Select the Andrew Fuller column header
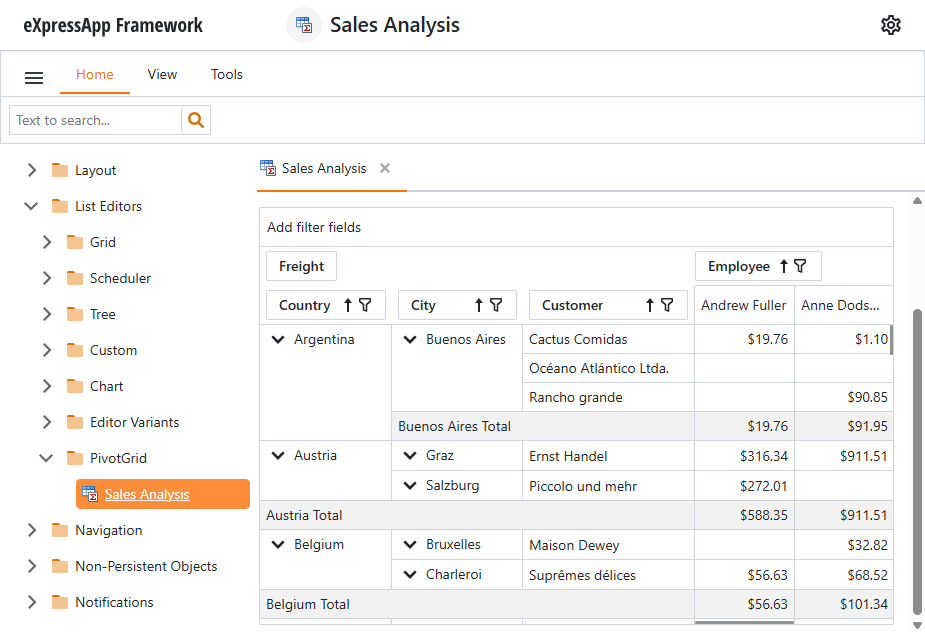 tap(744, 305)
